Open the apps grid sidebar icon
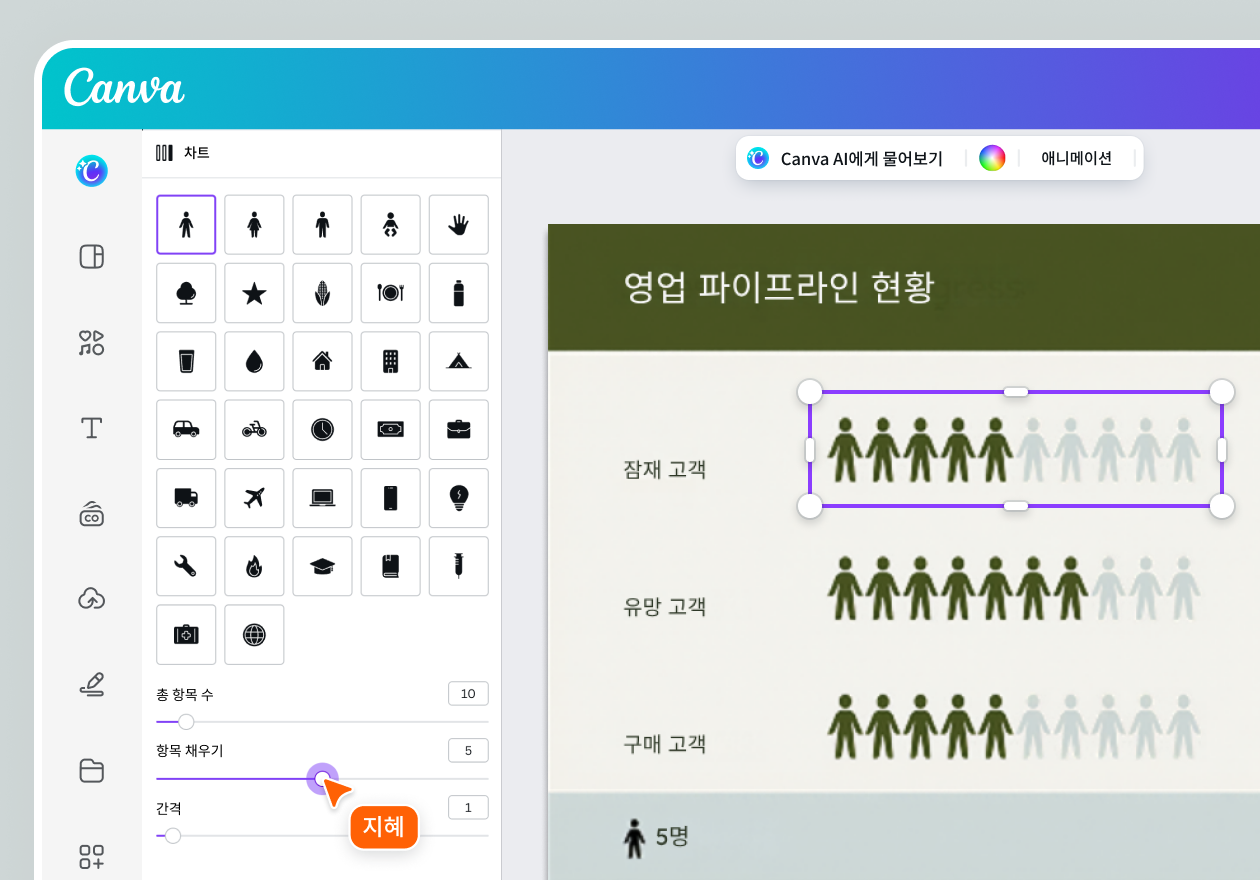 (91, 856)
